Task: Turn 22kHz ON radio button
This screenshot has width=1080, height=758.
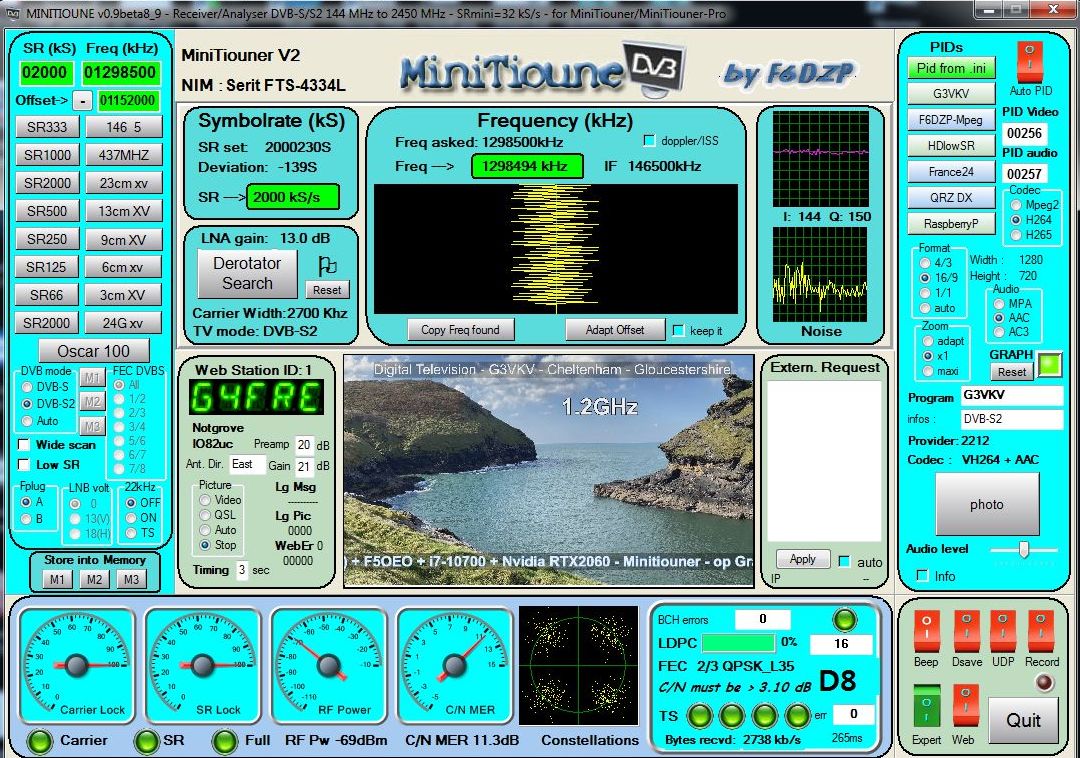Action: click(131, 518)
